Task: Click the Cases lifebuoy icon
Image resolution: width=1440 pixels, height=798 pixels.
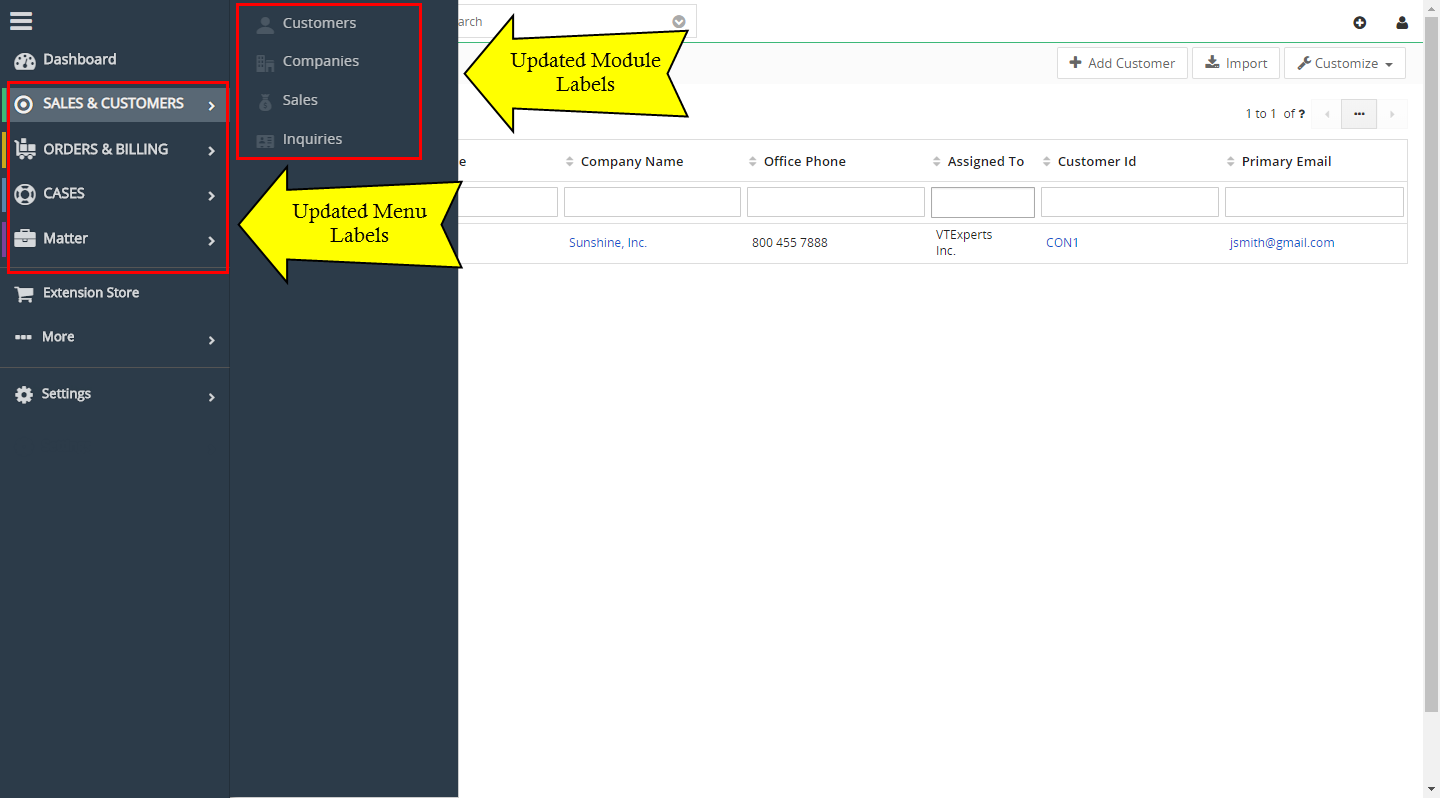Action: coord(25,194)
